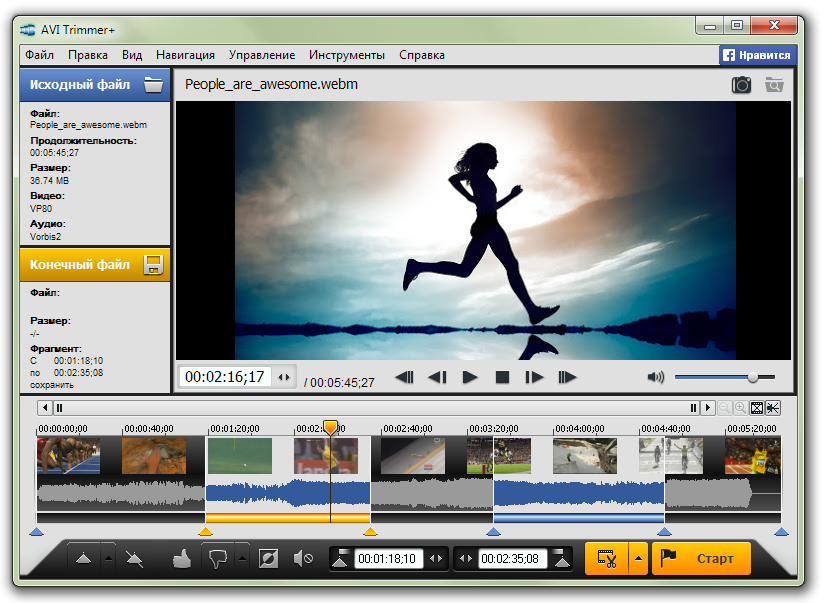Play the video

[470, 377]
